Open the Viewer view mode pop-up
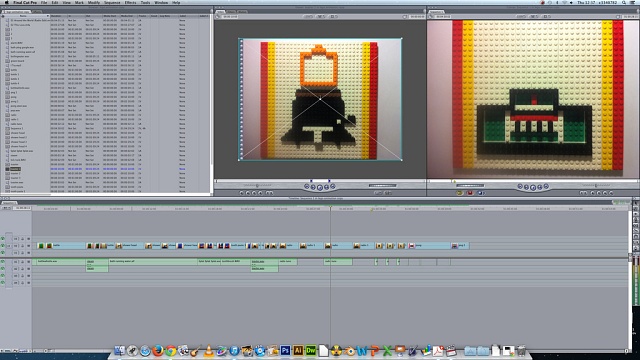This screenshot has height=360, width=640. click(321, 16)
